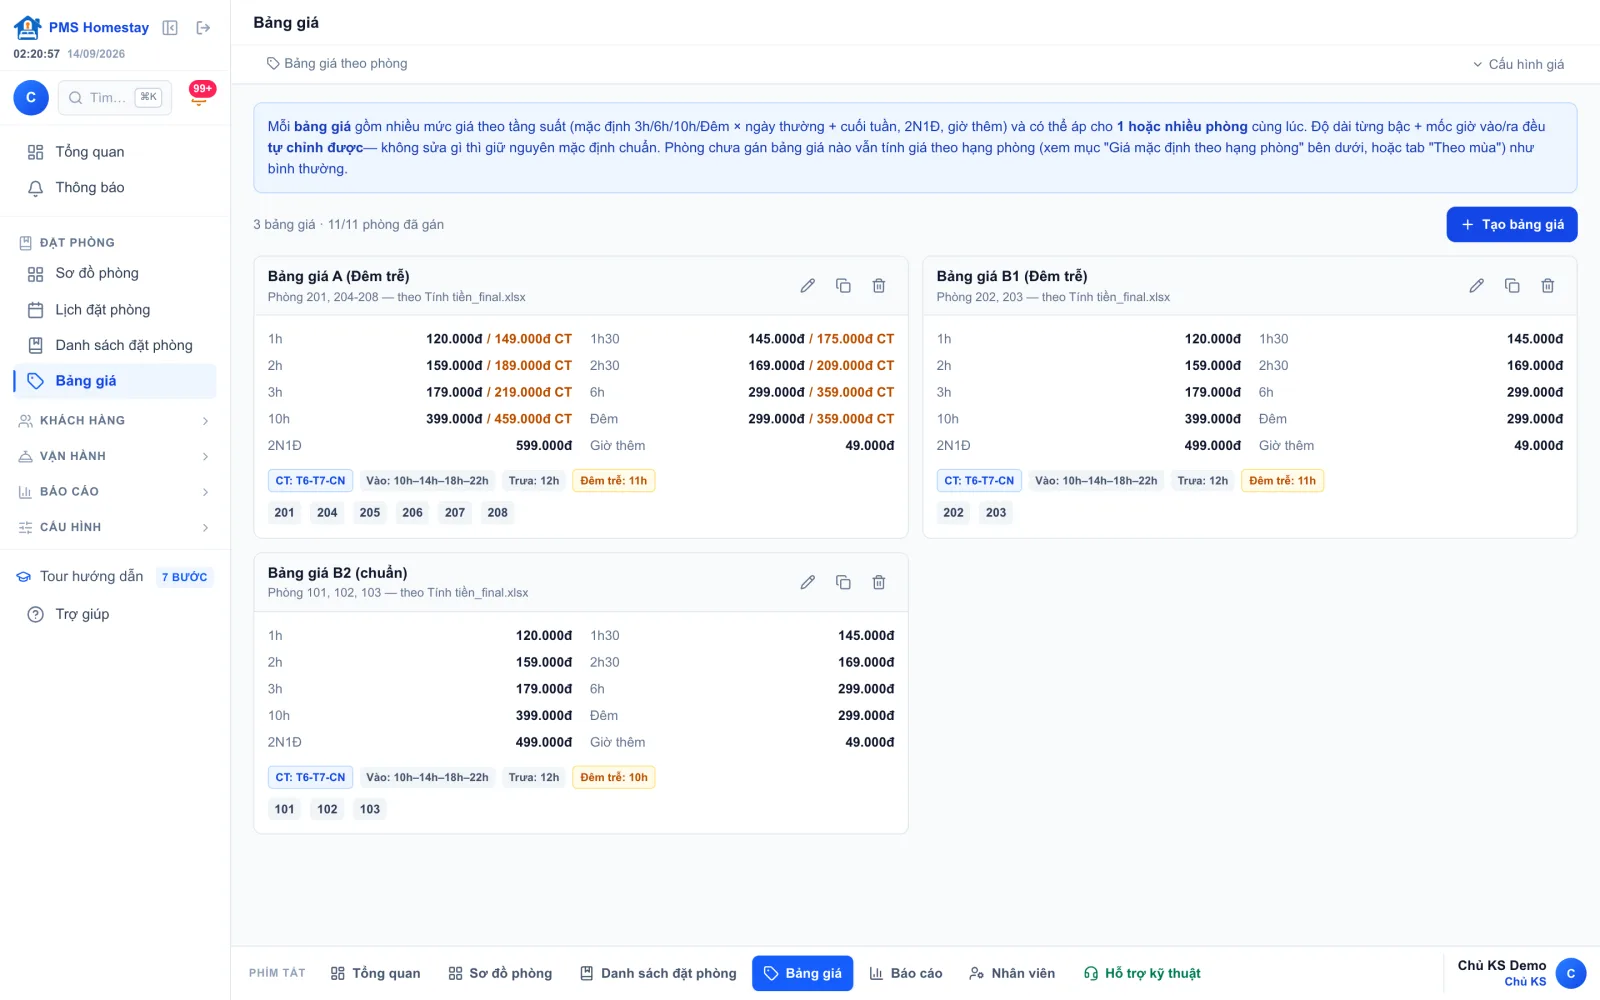This screenshot has height=1000, width=1600.
Task: Click the Tạo bảng giá button
Action: coord(1512,225)
